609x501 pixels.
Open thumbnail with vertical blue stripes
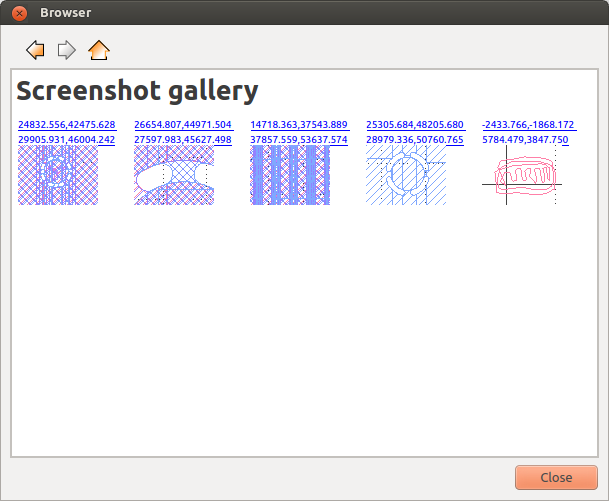(290, 175)
